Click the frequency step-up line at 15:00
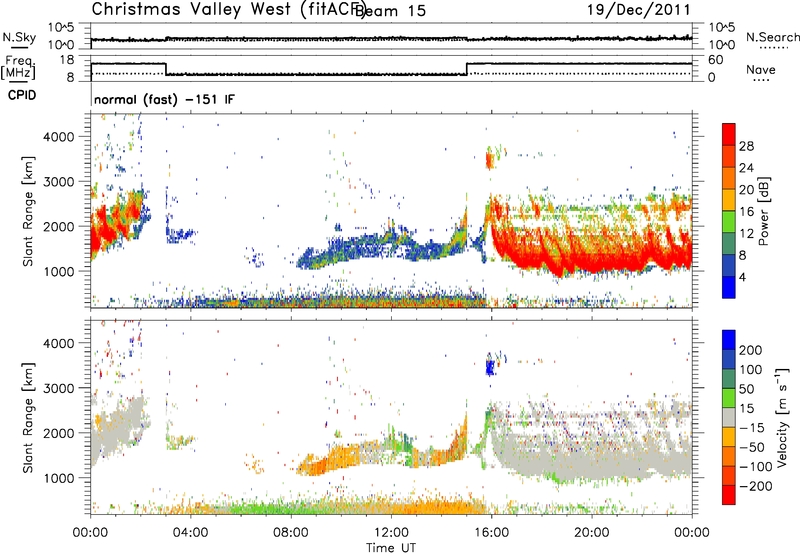This screenshot has height=554, width=800. click(x=467, y=69)
